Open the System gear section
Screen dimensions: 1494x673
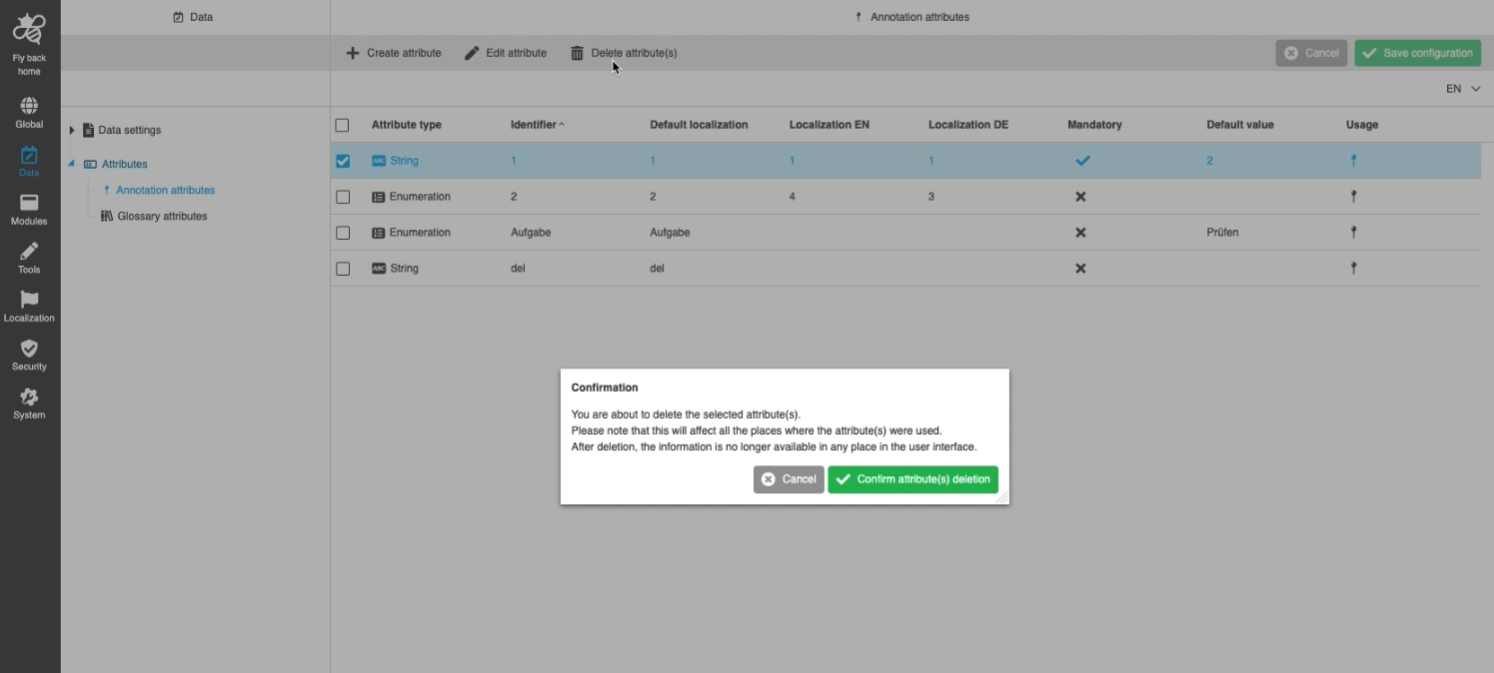tap(29, 403)
